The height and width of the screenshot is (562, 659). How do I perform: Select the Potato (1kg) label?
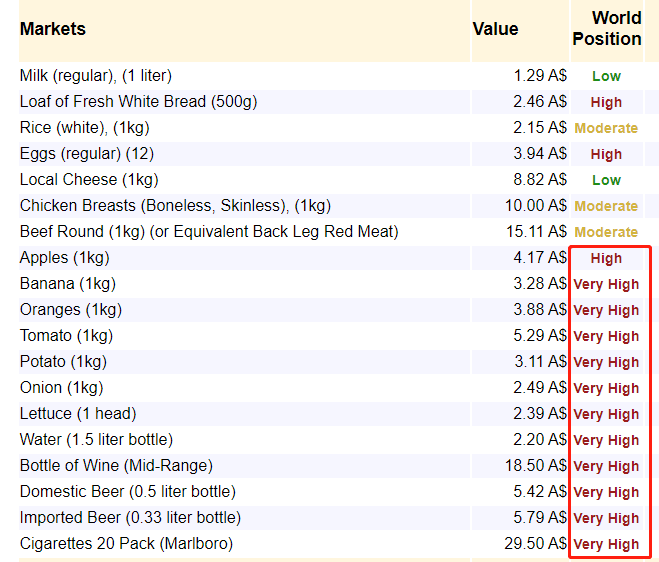pyautogui.click(x=63, y=362)
